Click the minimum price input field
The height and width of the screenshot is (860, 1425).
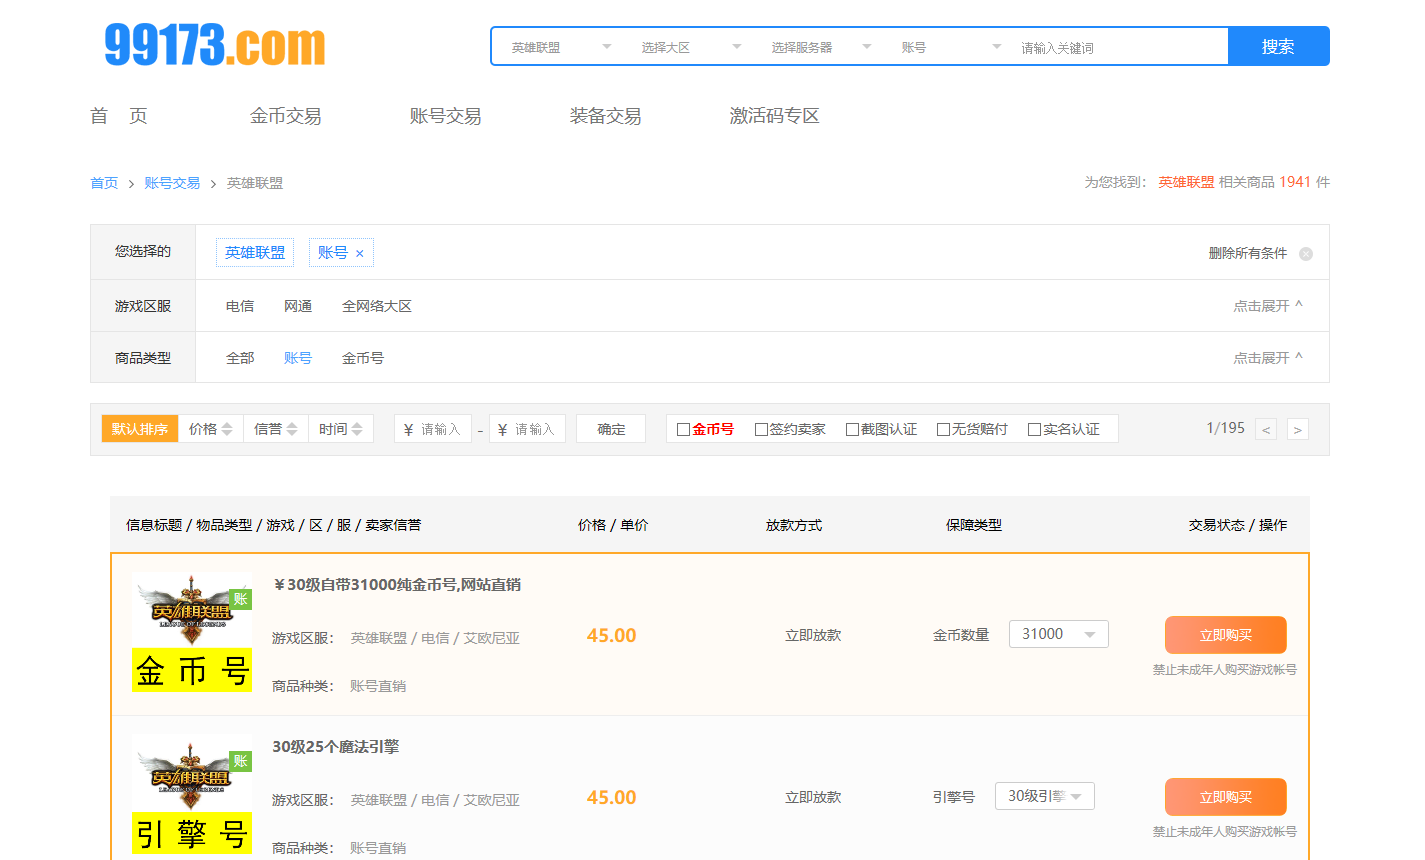(x=433, y=429)
